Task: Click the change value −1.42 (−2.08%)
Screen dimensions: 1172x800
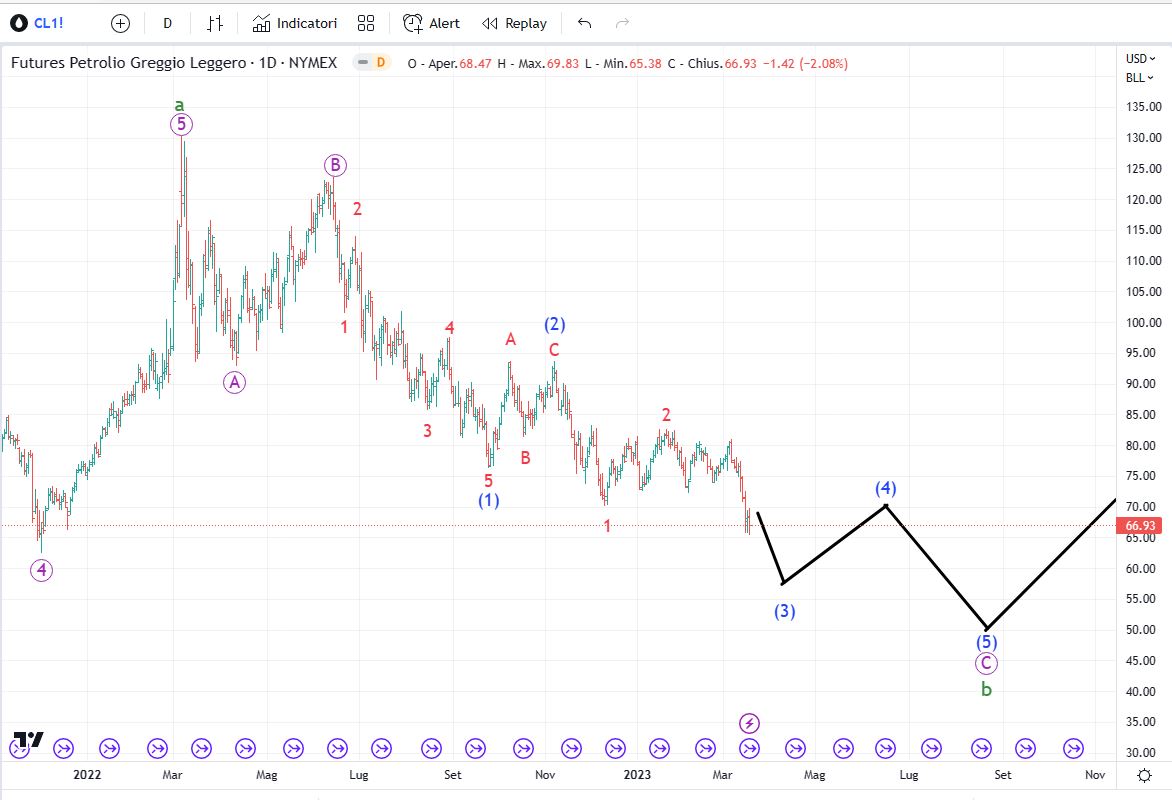Action: click(805, 64)
